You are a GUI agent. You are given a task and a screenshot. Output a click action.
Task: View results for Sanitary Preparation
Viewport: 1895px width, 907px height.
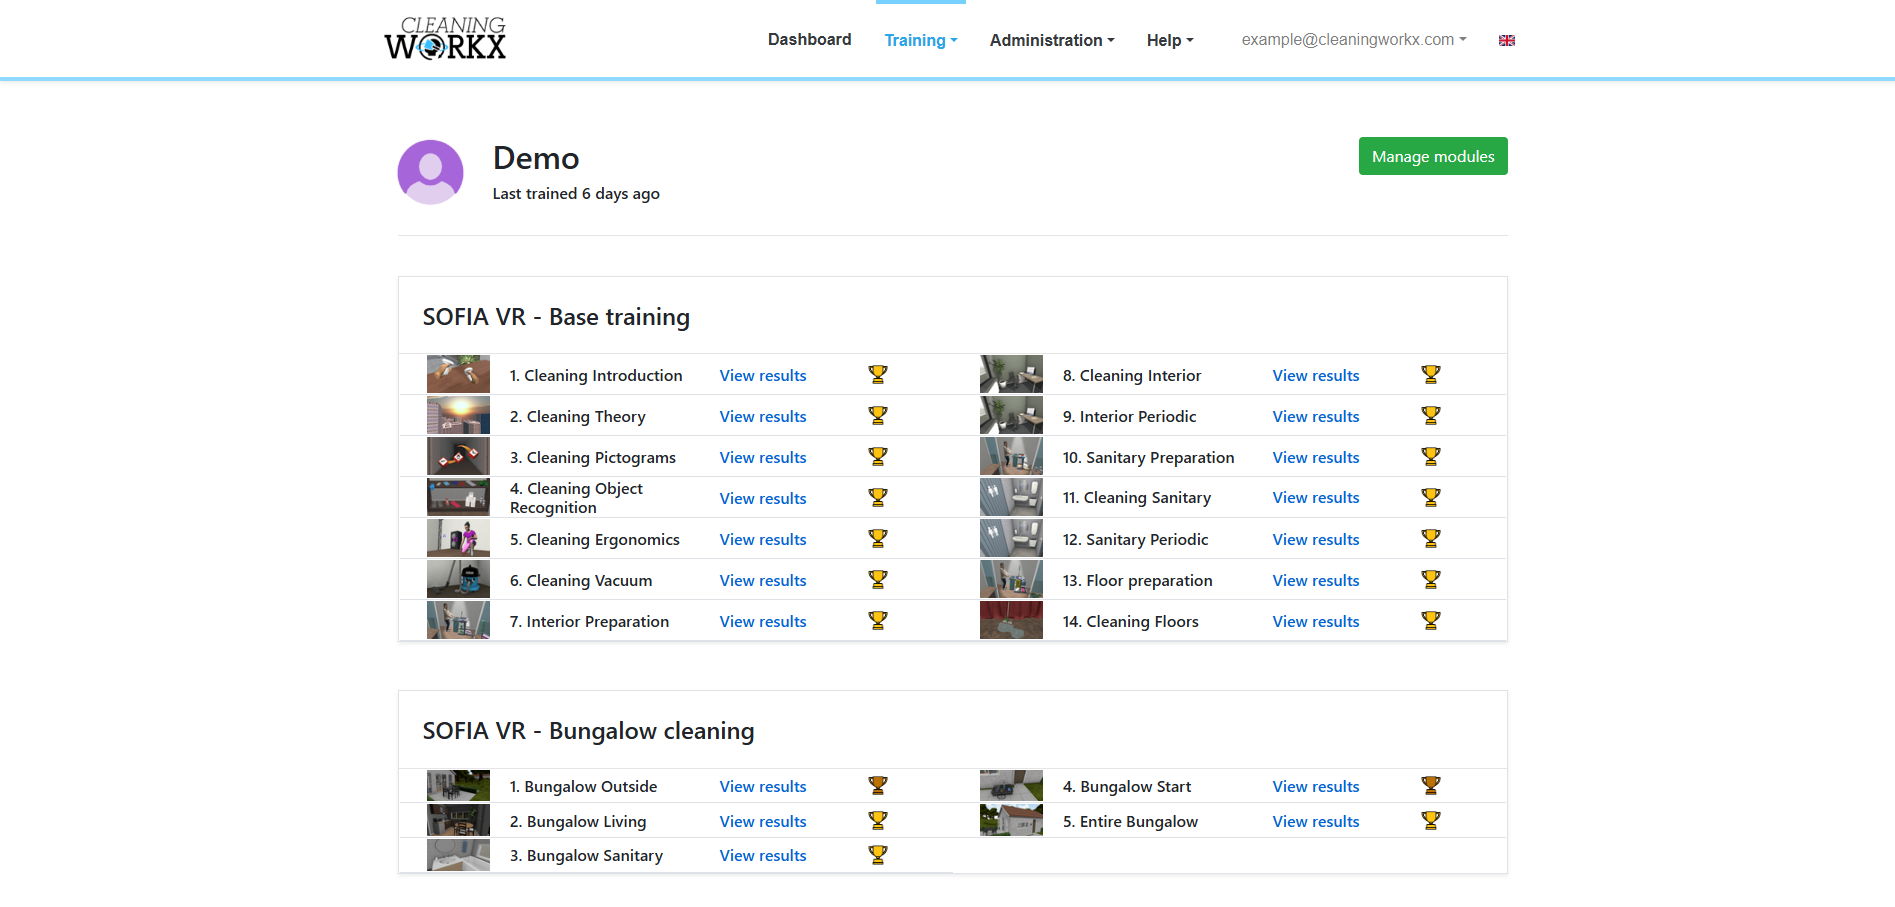click(x=1316, y=457)
